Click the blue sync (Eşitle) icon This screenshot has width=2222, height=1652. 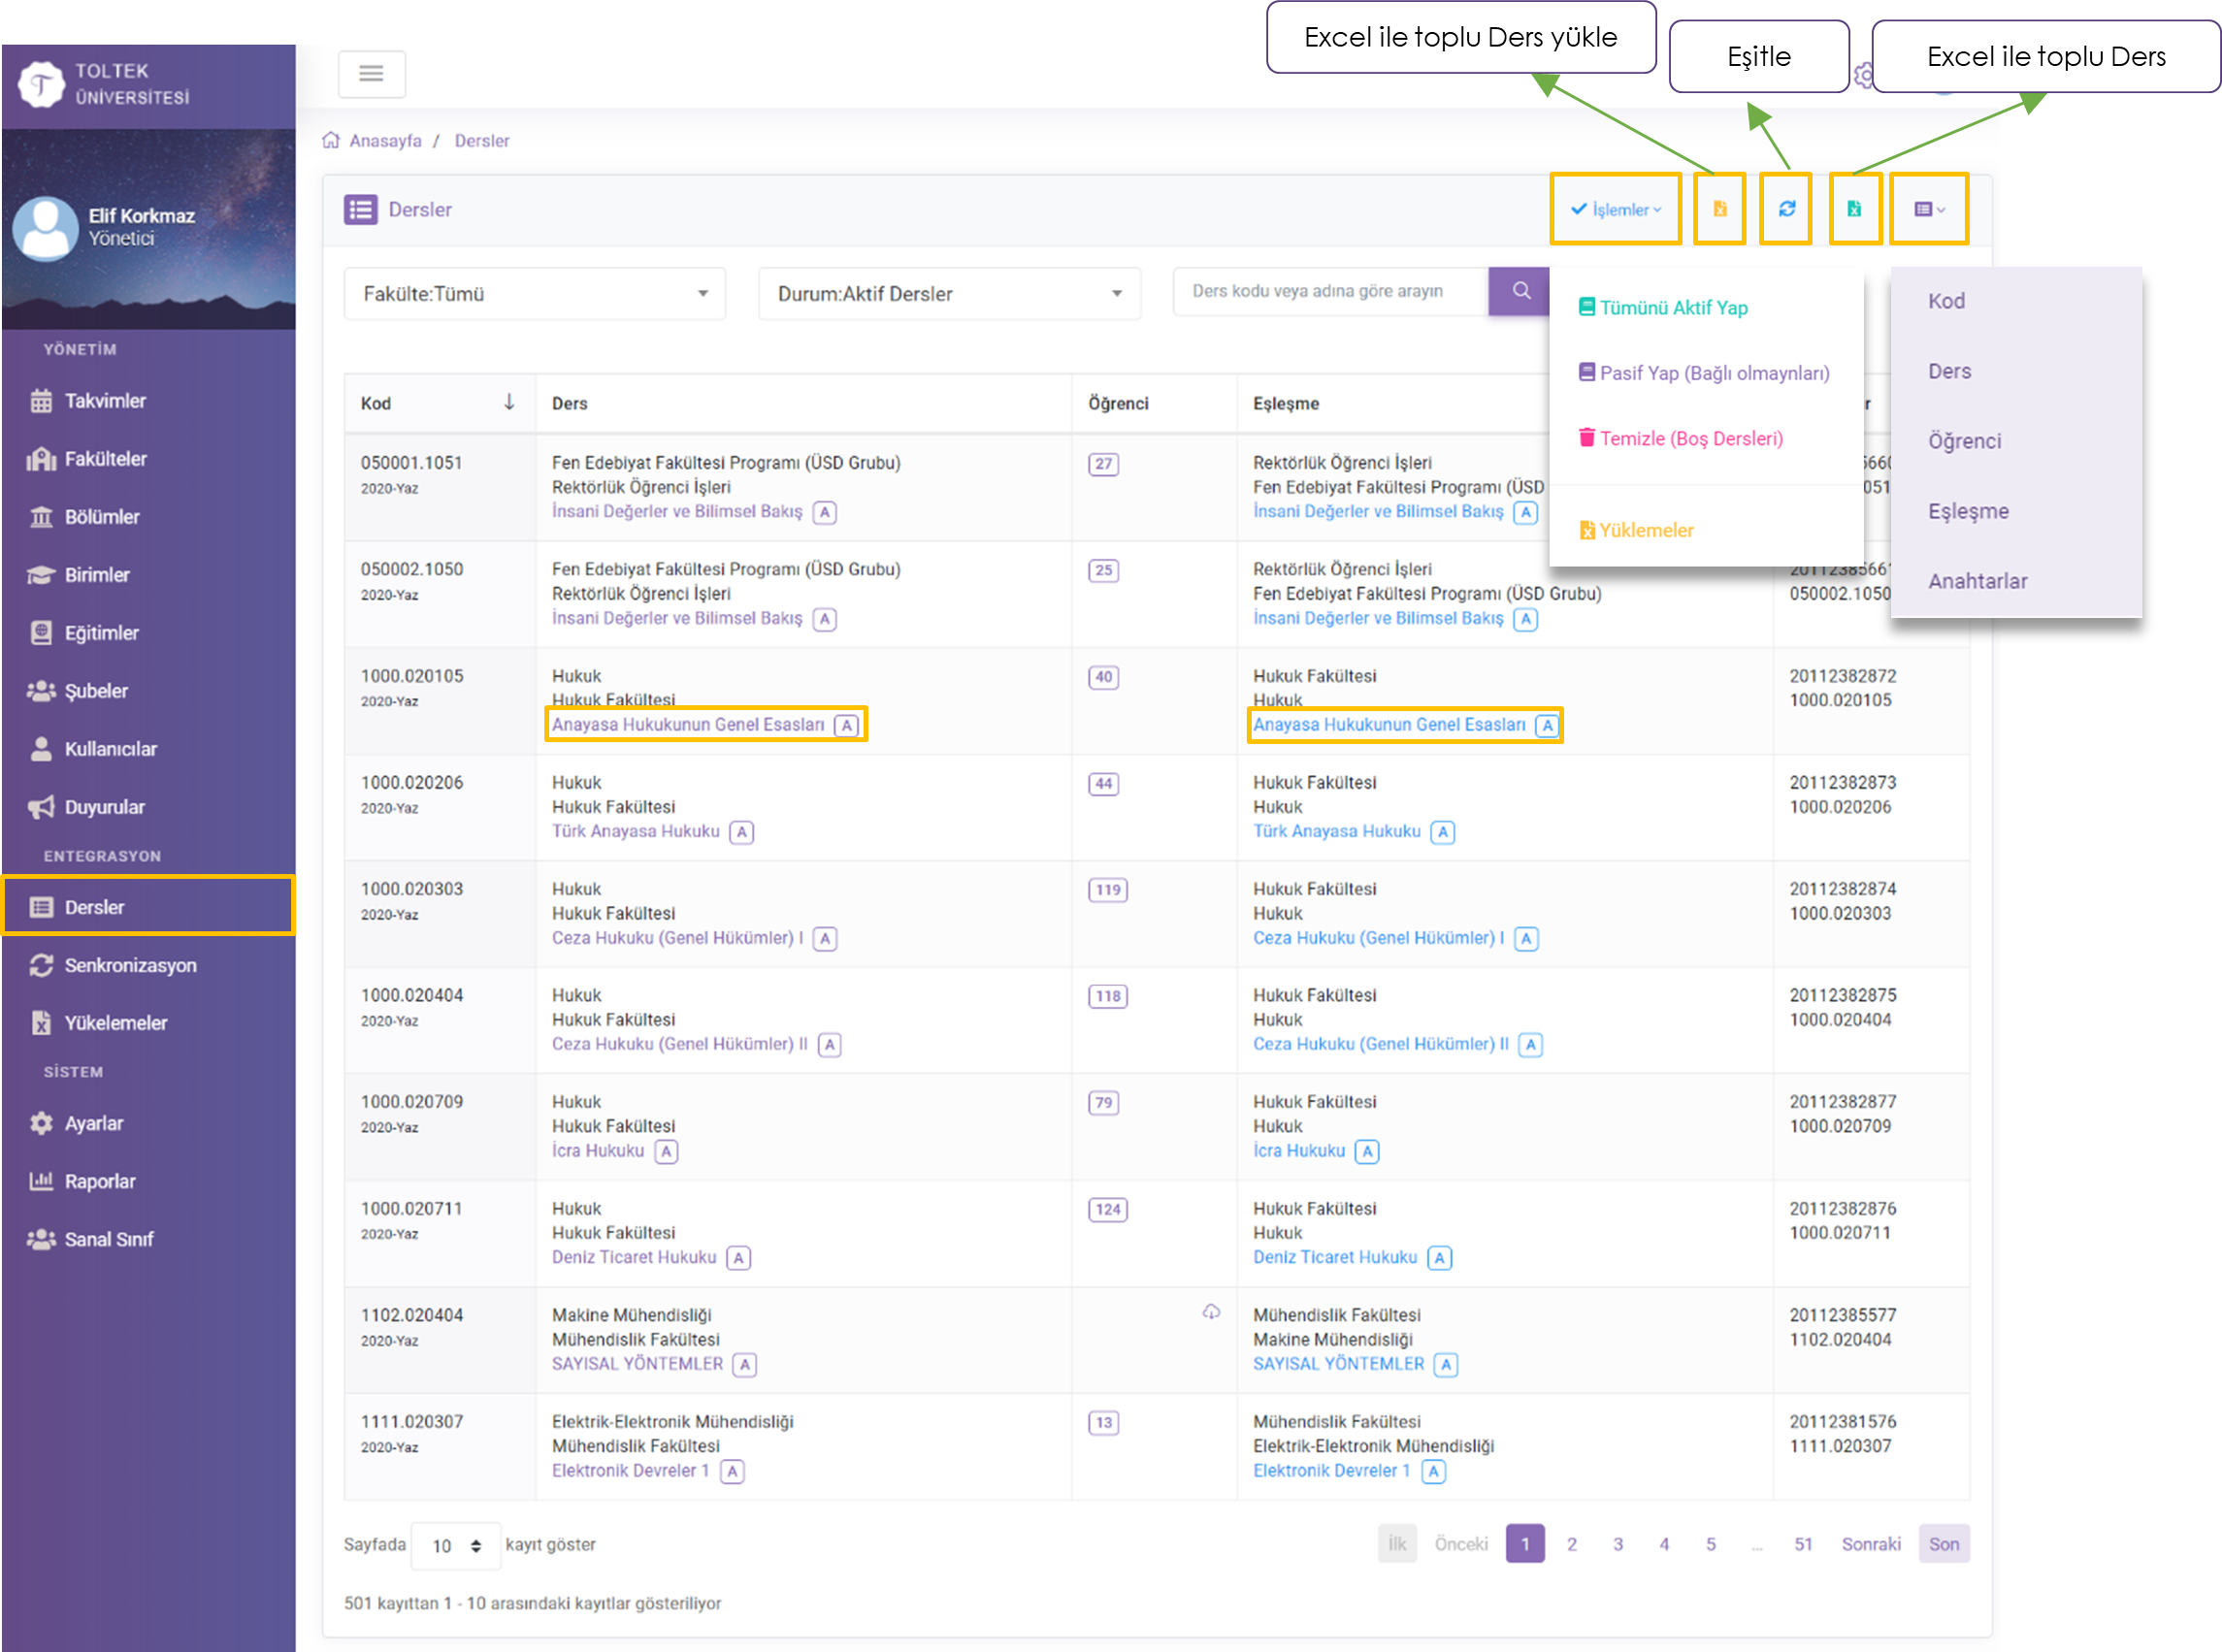1786,209
